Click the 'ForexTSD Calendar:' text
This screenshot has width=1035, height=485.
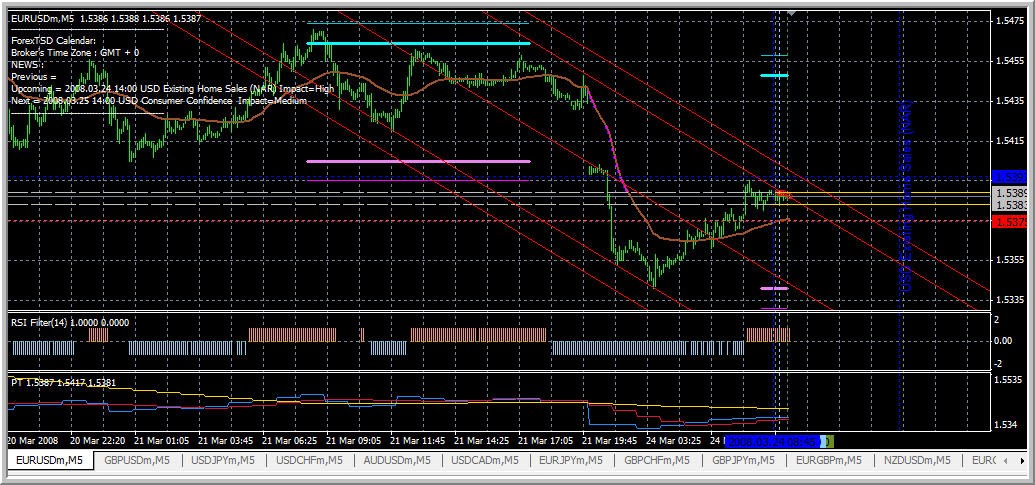[53, 40]
